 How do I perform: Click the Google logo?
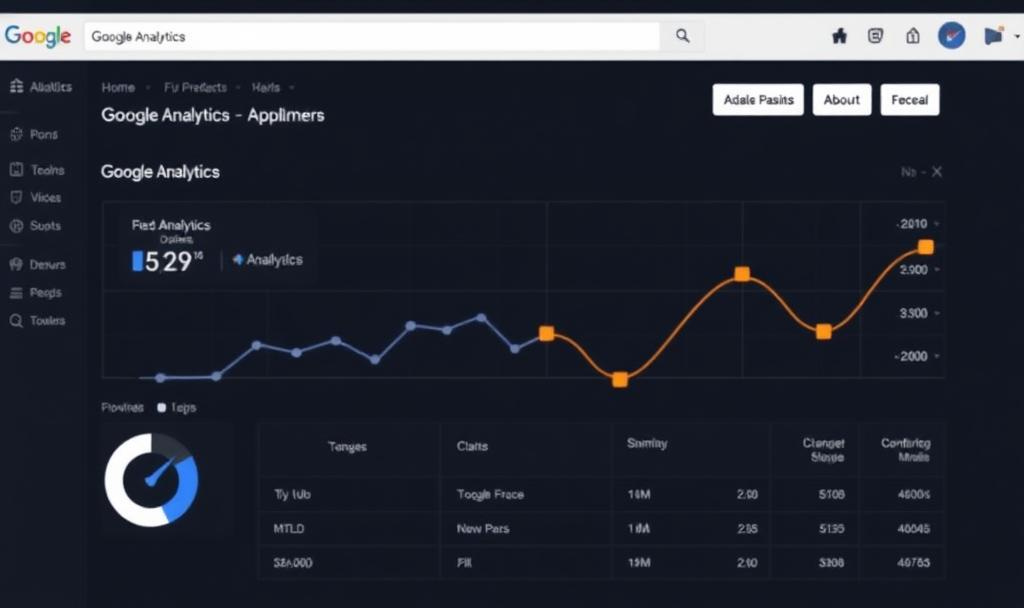point(37,36)
